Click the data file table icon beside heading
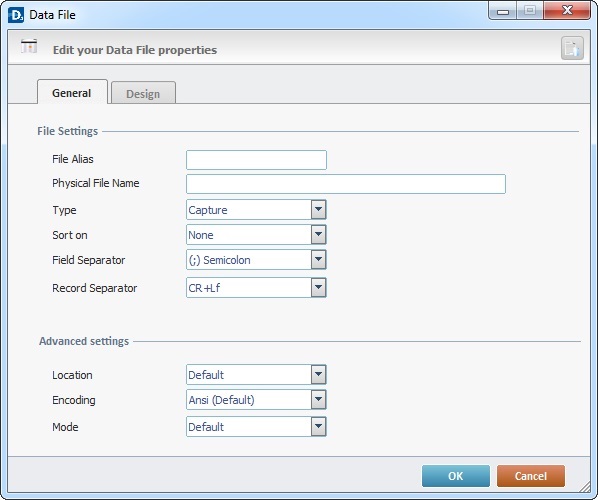598x500 pixels. [29, 47]
